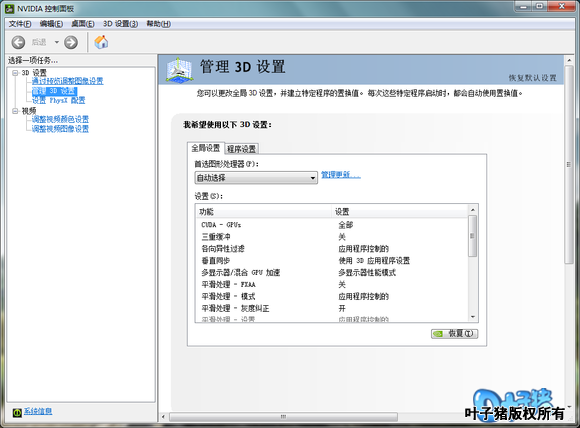Click the back navigation arrow icon
580x428 pixels.
click(18, 42)
